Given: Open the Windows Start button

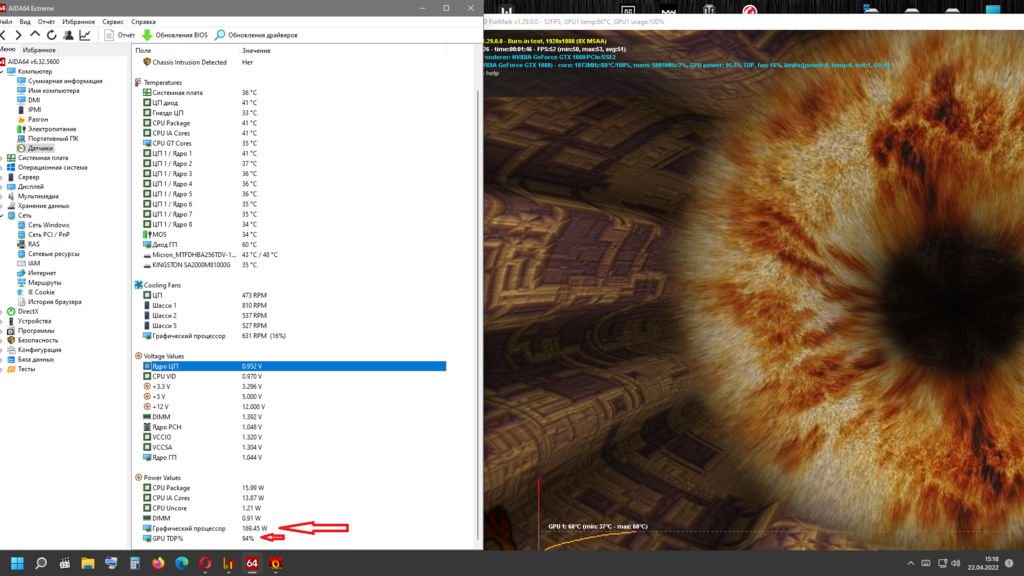Looking at the screenshot, I should click(x=17, y=563).
